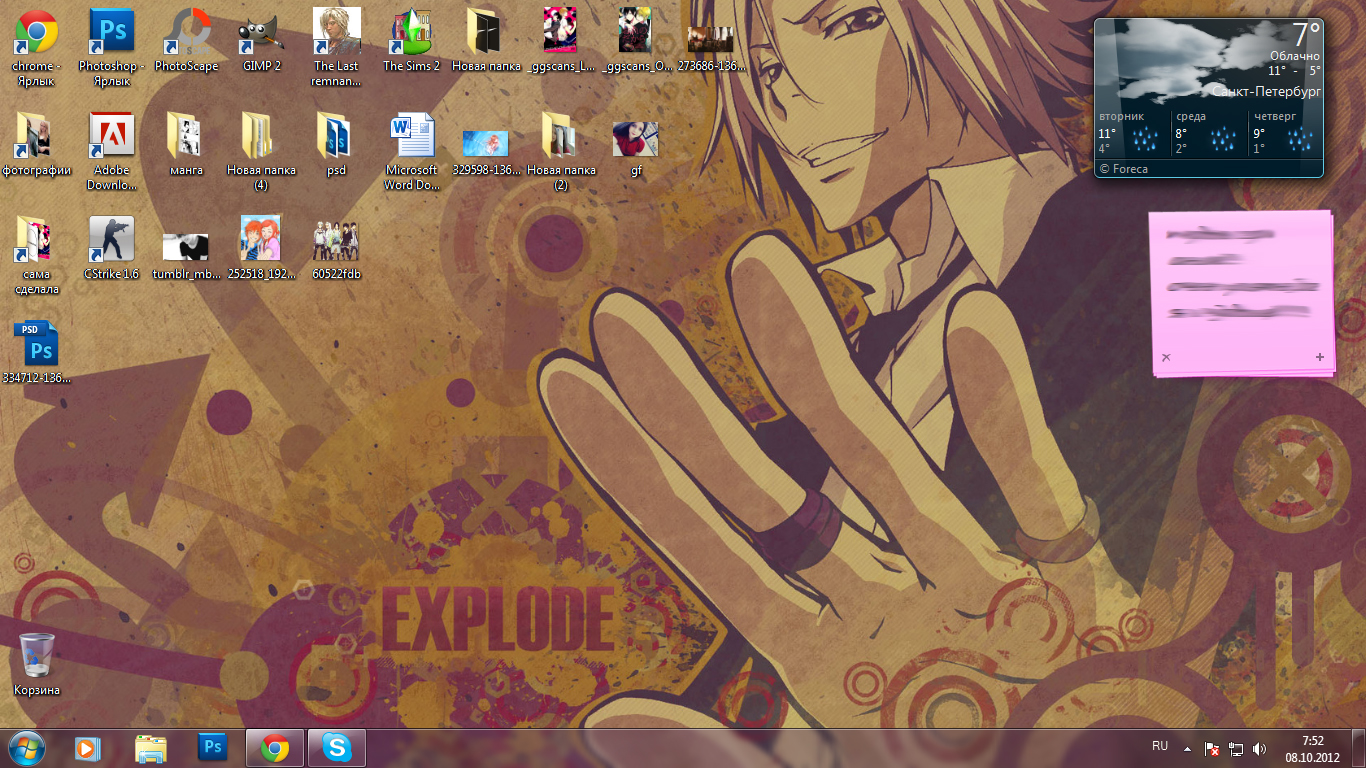Select the dark Новая папка folder in top row
The height and width of the screenshot is (768, 1366).
click(x=486, y=40)
